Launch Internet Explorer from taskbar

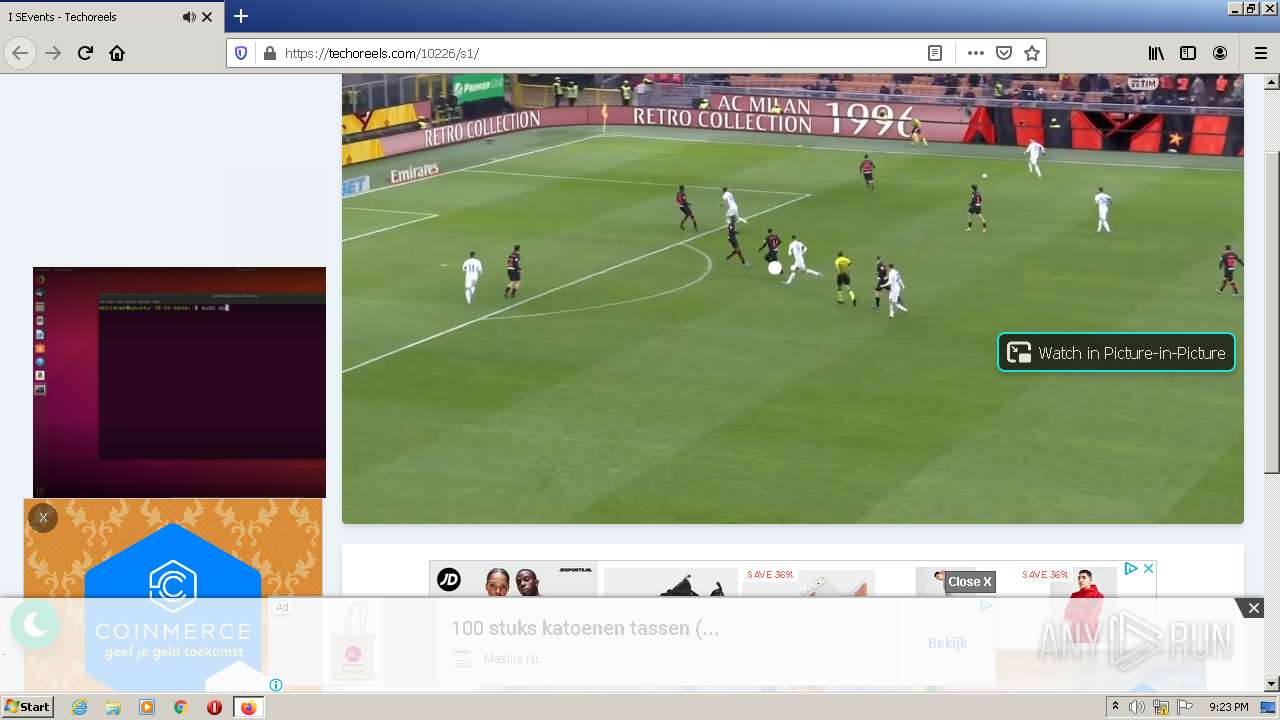pyautogui.click(x=79, y=707)
